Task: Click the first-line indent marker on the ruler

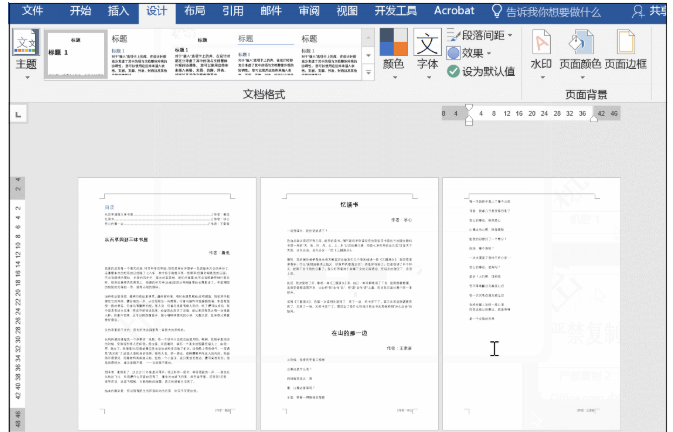Action: pos(468,107)
